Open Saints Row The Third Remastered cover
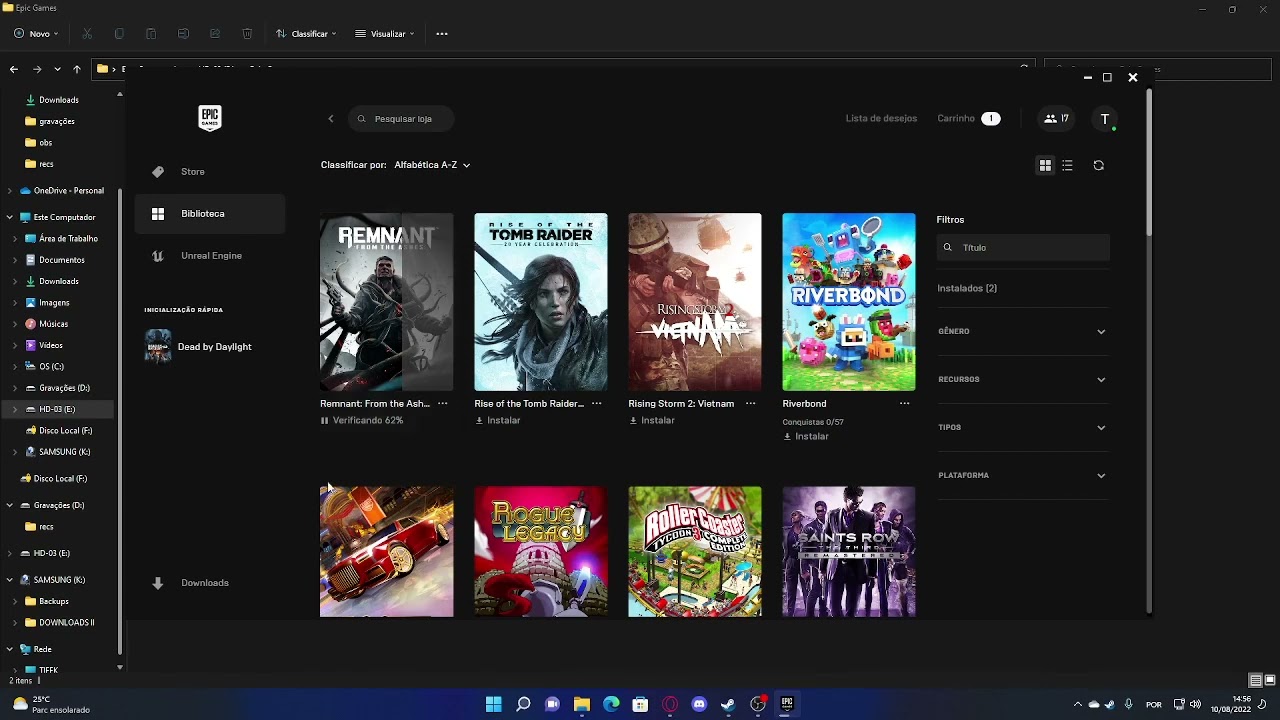This screenshot has width=1280, height=720. click(848, 552)
